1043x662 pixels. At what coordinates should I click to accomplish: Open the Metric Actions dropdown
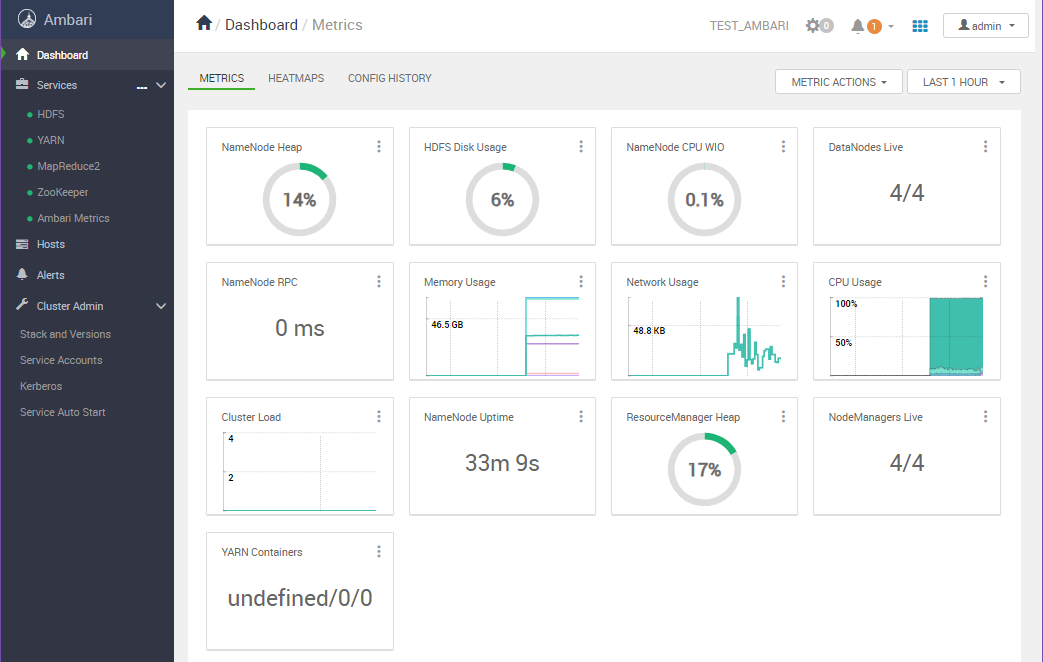[839, 82]
